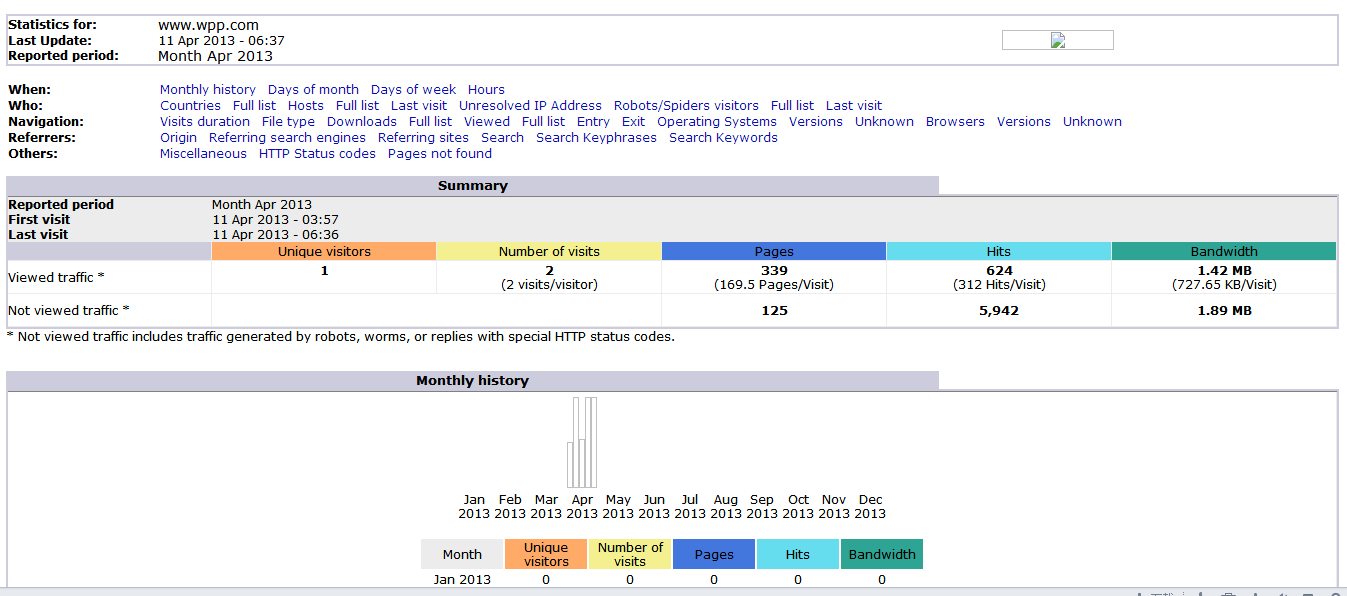The height and width of the screenshot is (596, 1347).
Task: View Operating Systems report
Action: click(717, 121)
